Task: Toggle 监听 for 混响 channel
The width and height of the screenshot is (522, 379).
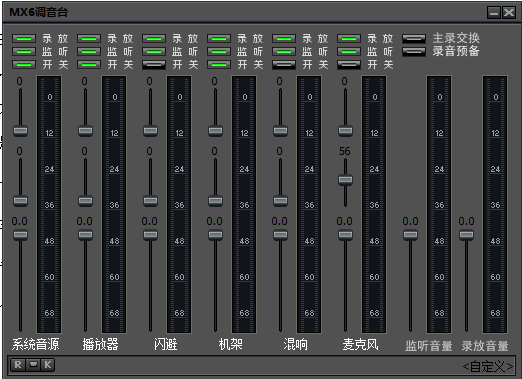Action: pyautogui.click(x=284, y=52)
